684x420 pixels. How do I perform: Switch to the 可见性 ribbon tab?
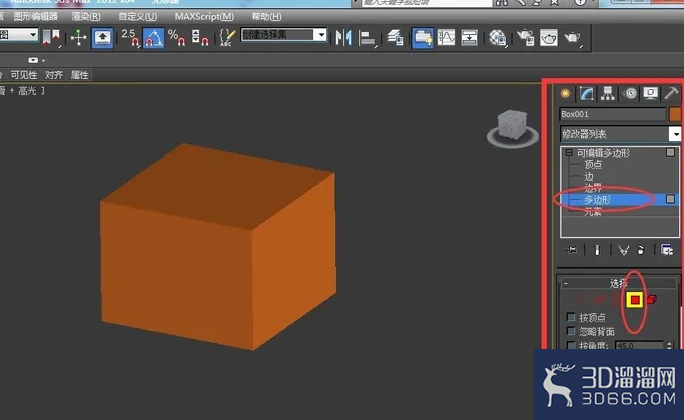(x=24, y=75)
